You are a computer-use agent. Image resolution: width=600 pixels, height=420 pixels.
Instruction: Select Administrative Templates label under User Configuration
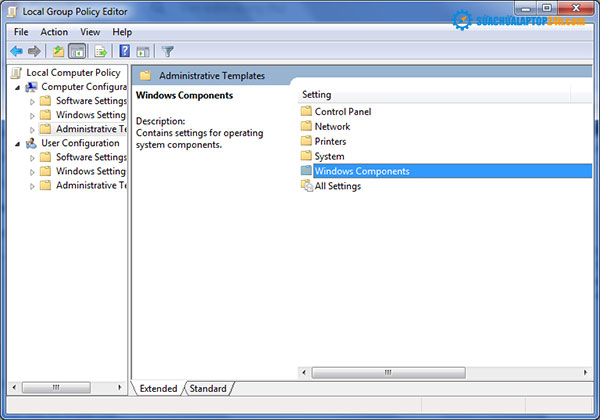[x=91, y=185]
